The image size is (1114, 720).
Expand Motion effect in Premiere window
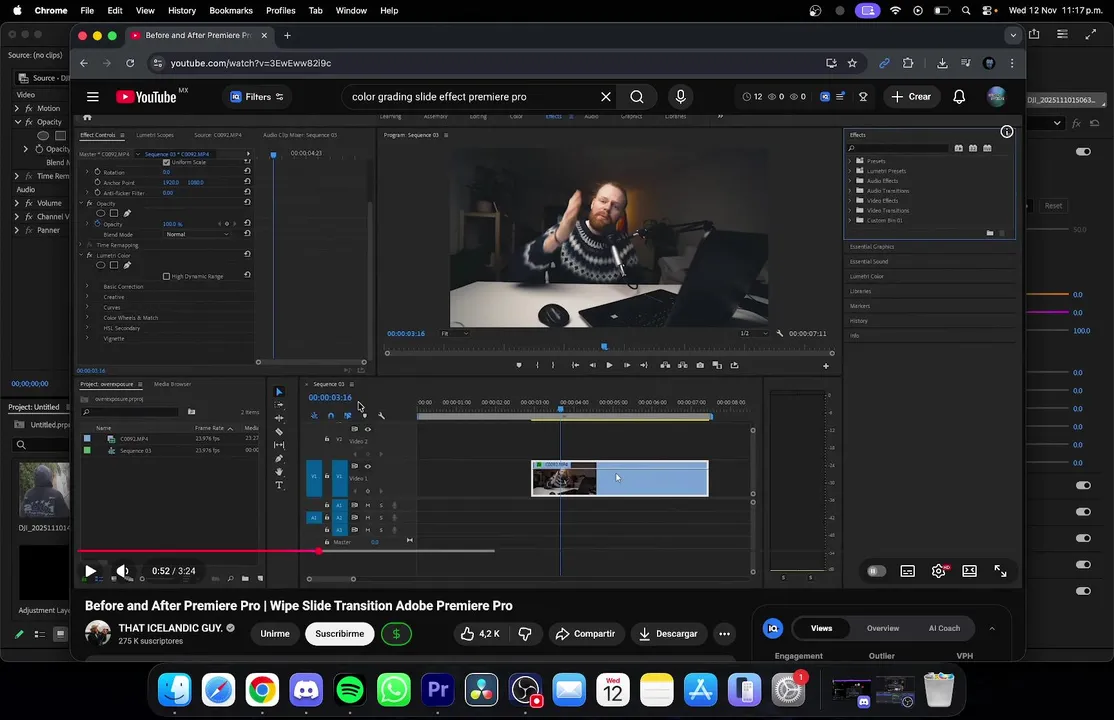pos(16,109)
